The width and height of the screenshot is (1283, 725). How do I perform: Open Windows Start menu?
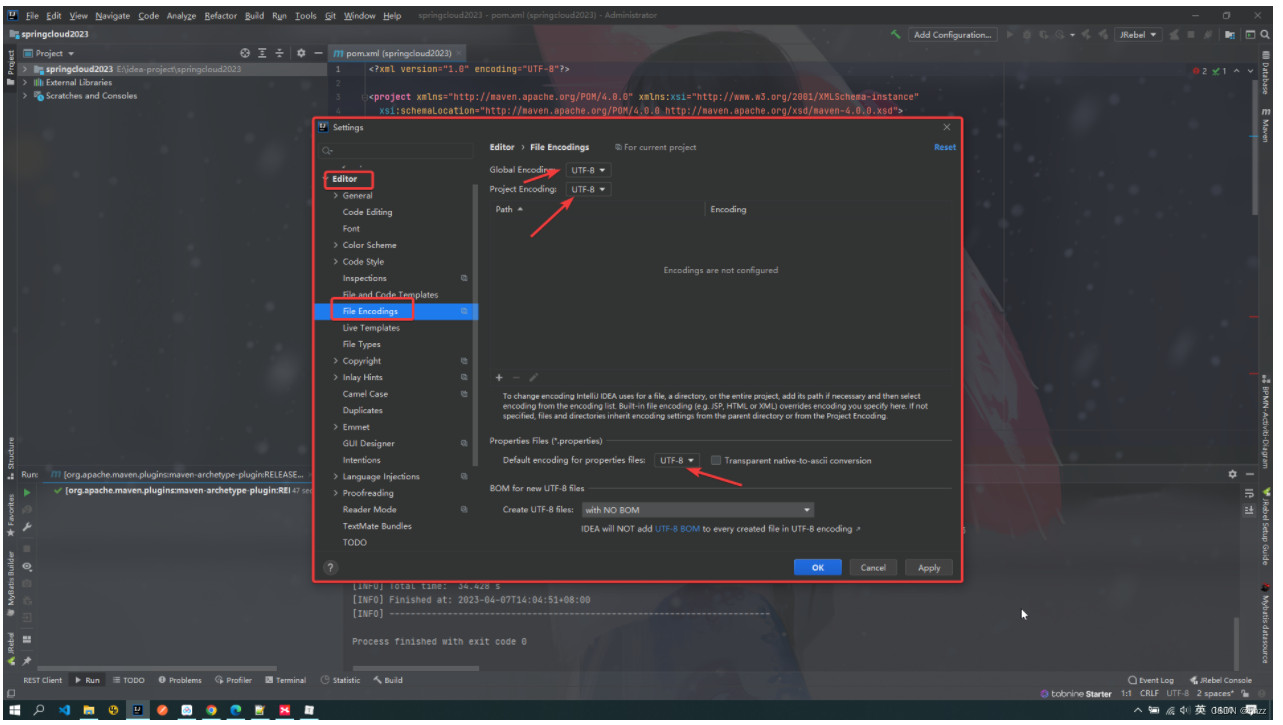(x=15, y=710)
